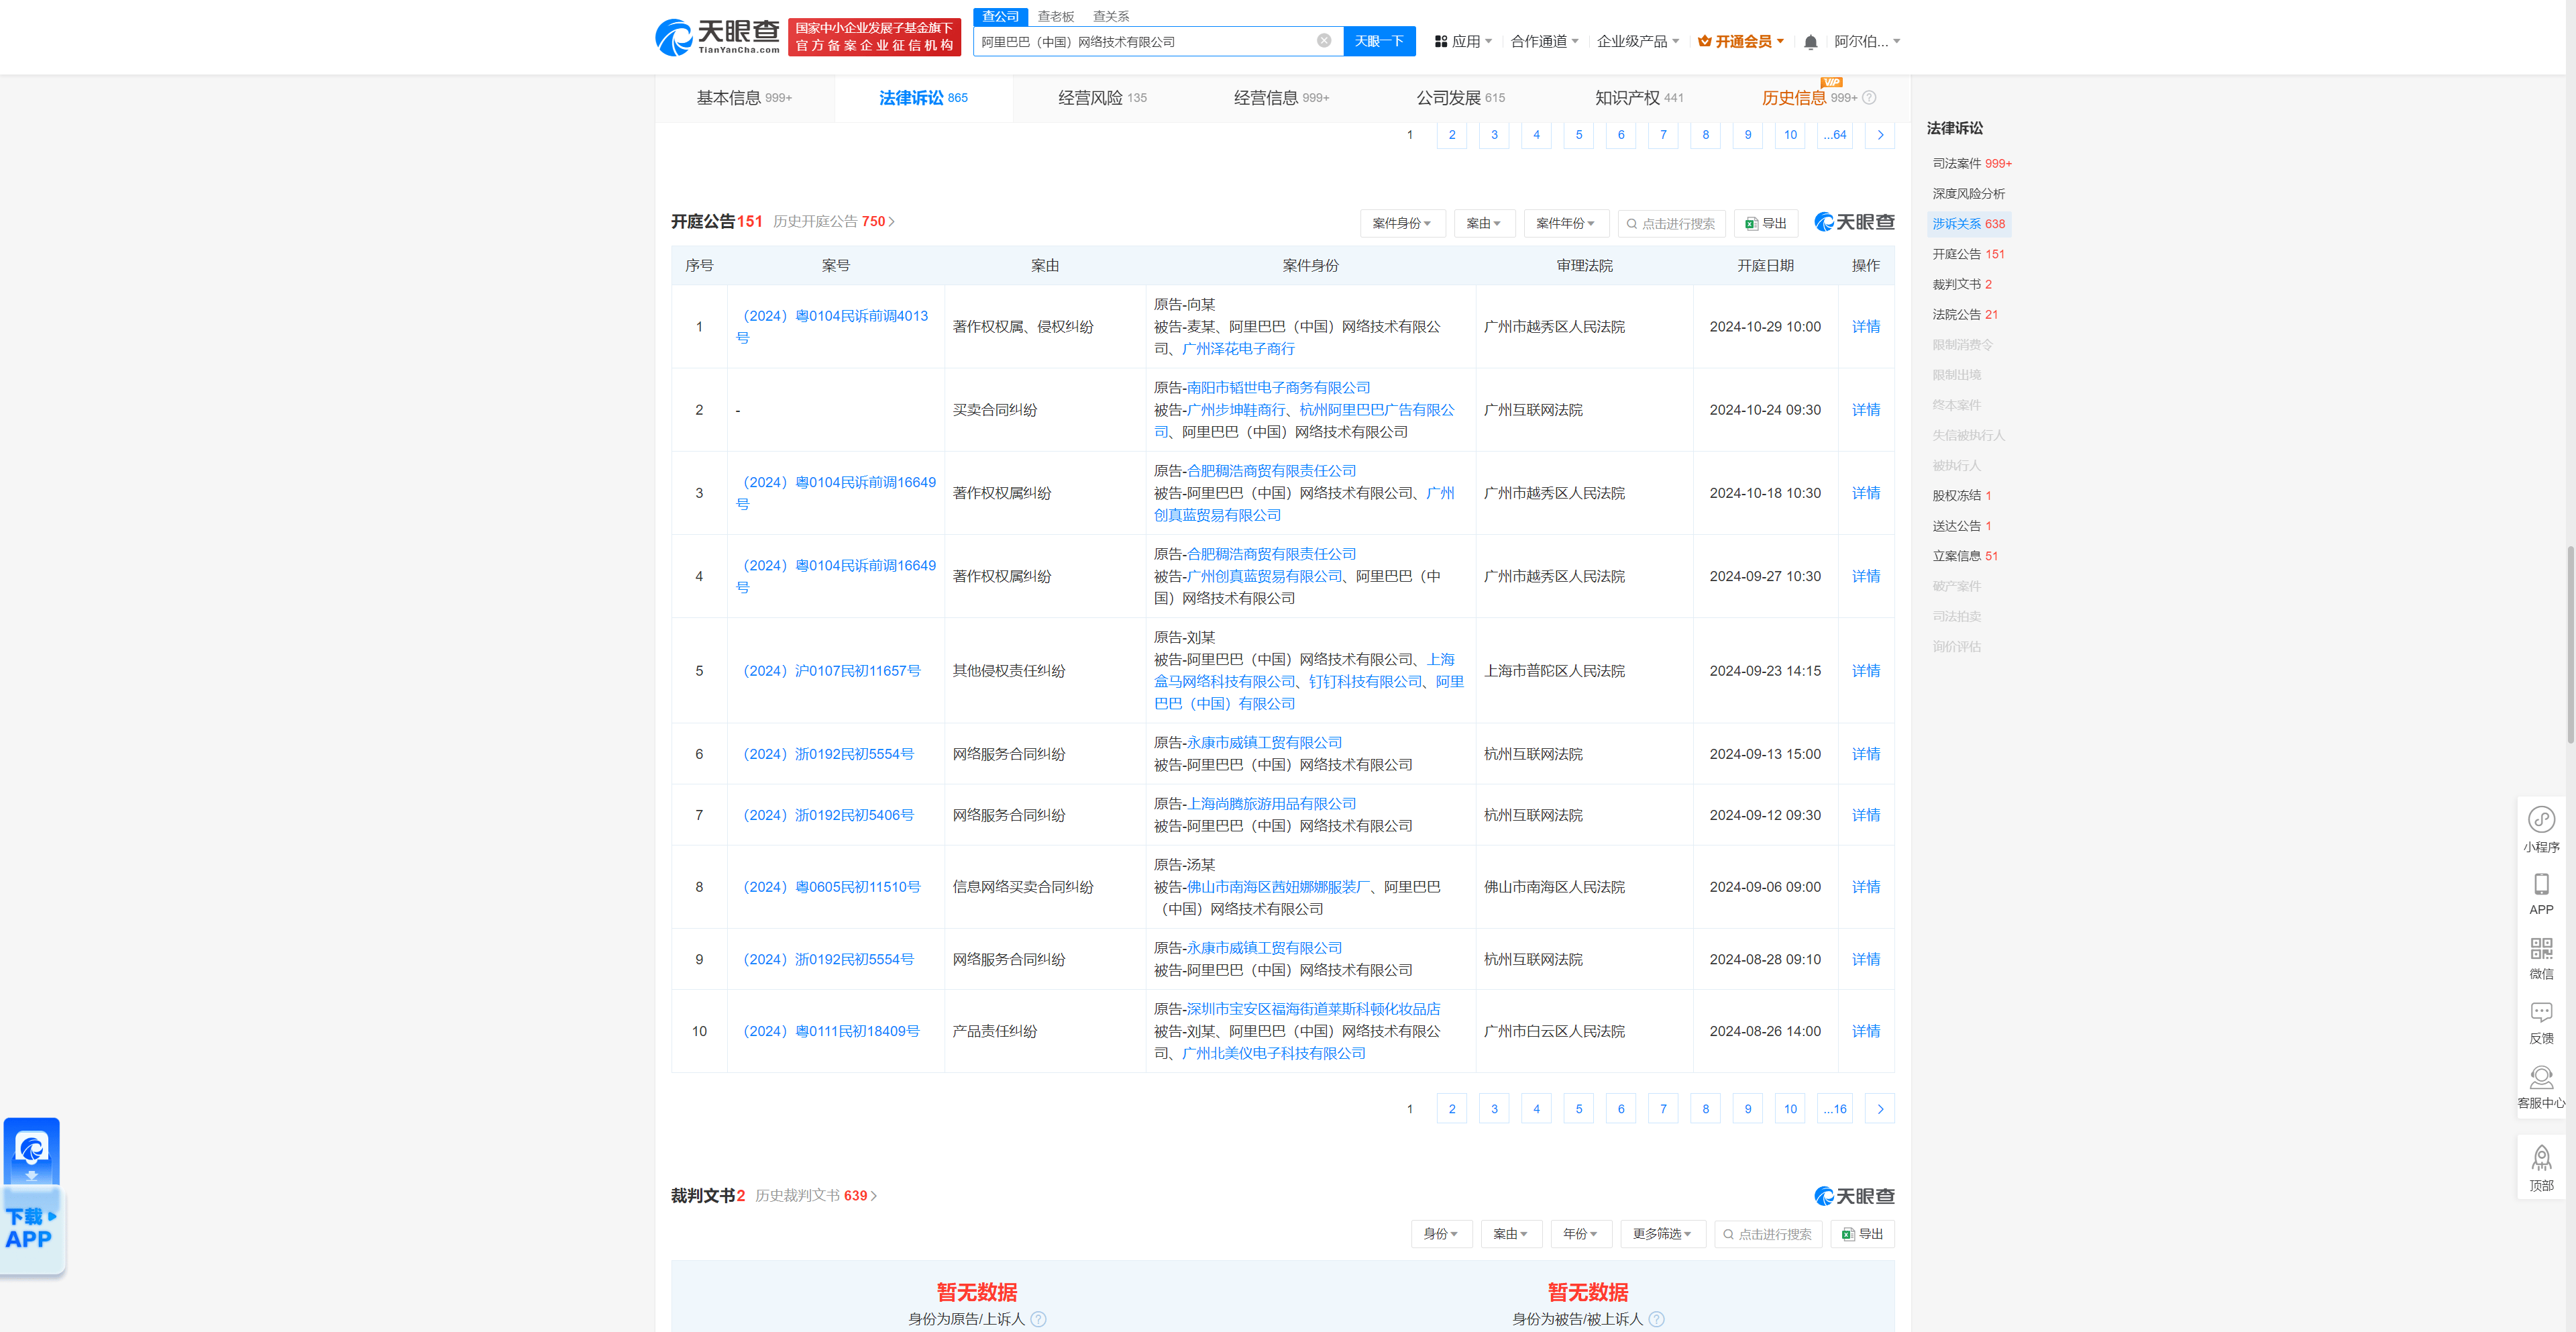
Task: Open 法院公告 21 in the side navigation
Action: coord(1964,314)
